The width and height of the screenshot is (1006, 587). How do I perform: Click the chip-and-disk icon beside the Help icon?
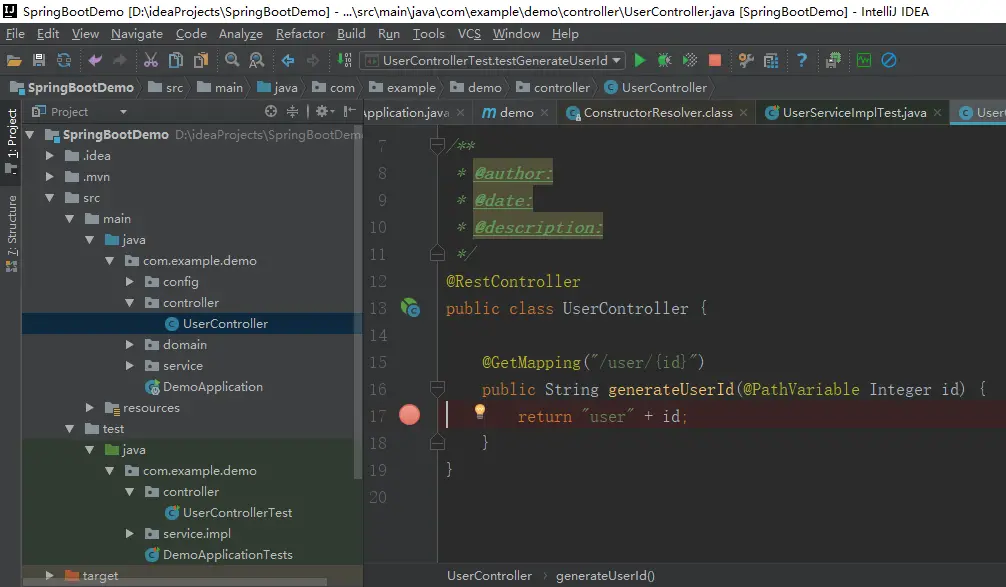833,60
